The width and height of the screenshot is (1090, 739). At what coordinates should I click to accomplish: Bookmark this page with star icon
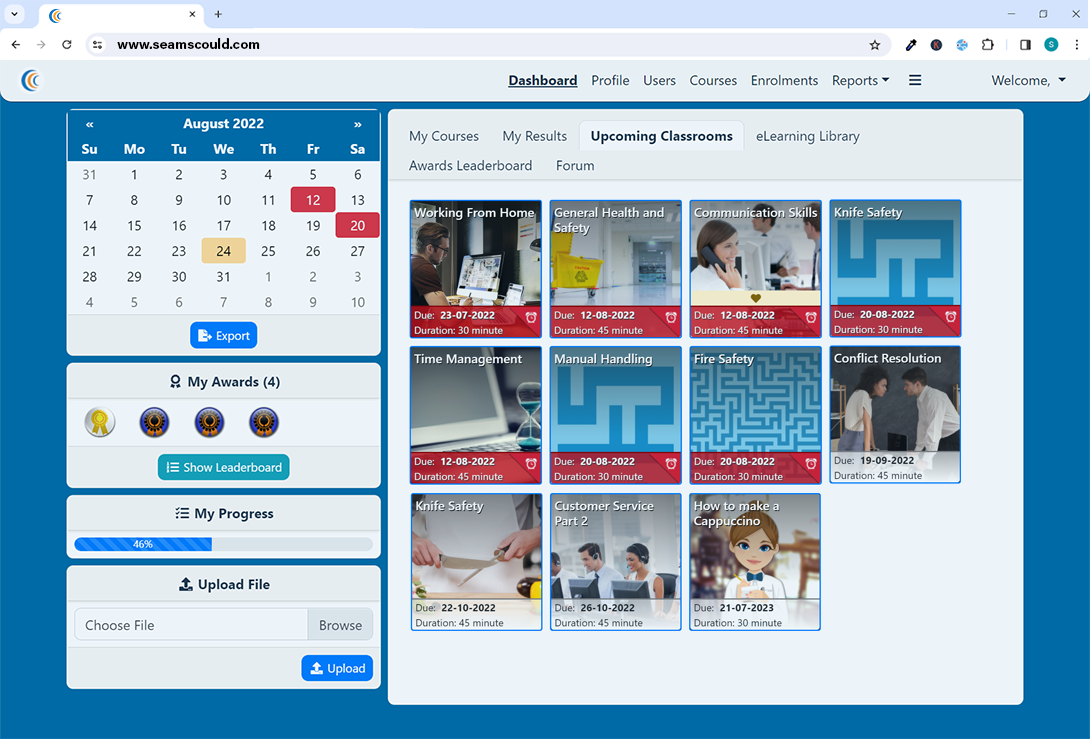(875, 45)
